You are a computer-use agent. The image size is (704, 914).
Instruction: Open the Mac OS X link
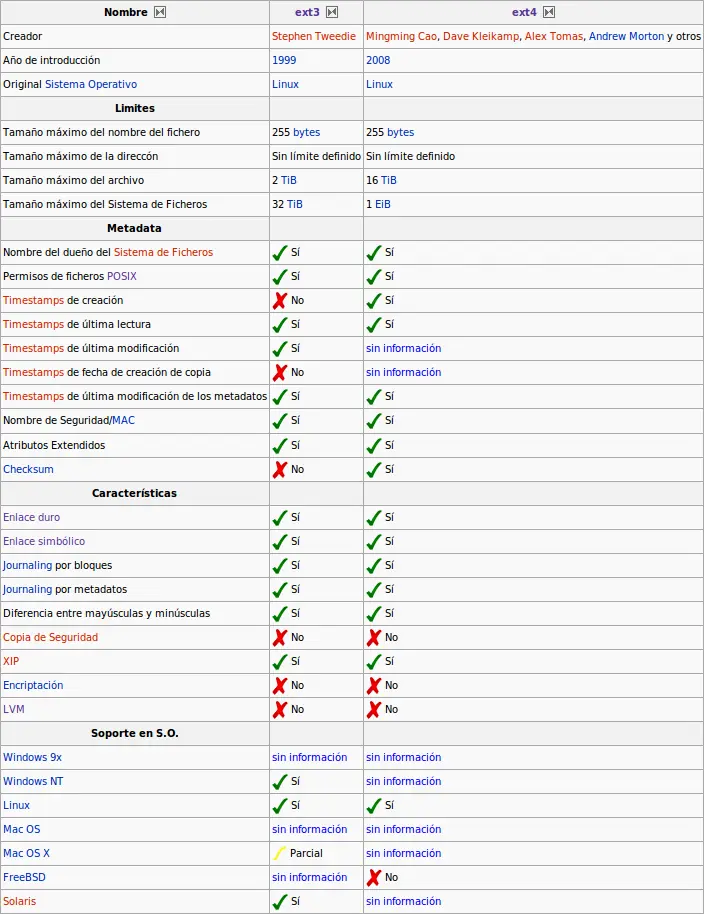(26, 853)
